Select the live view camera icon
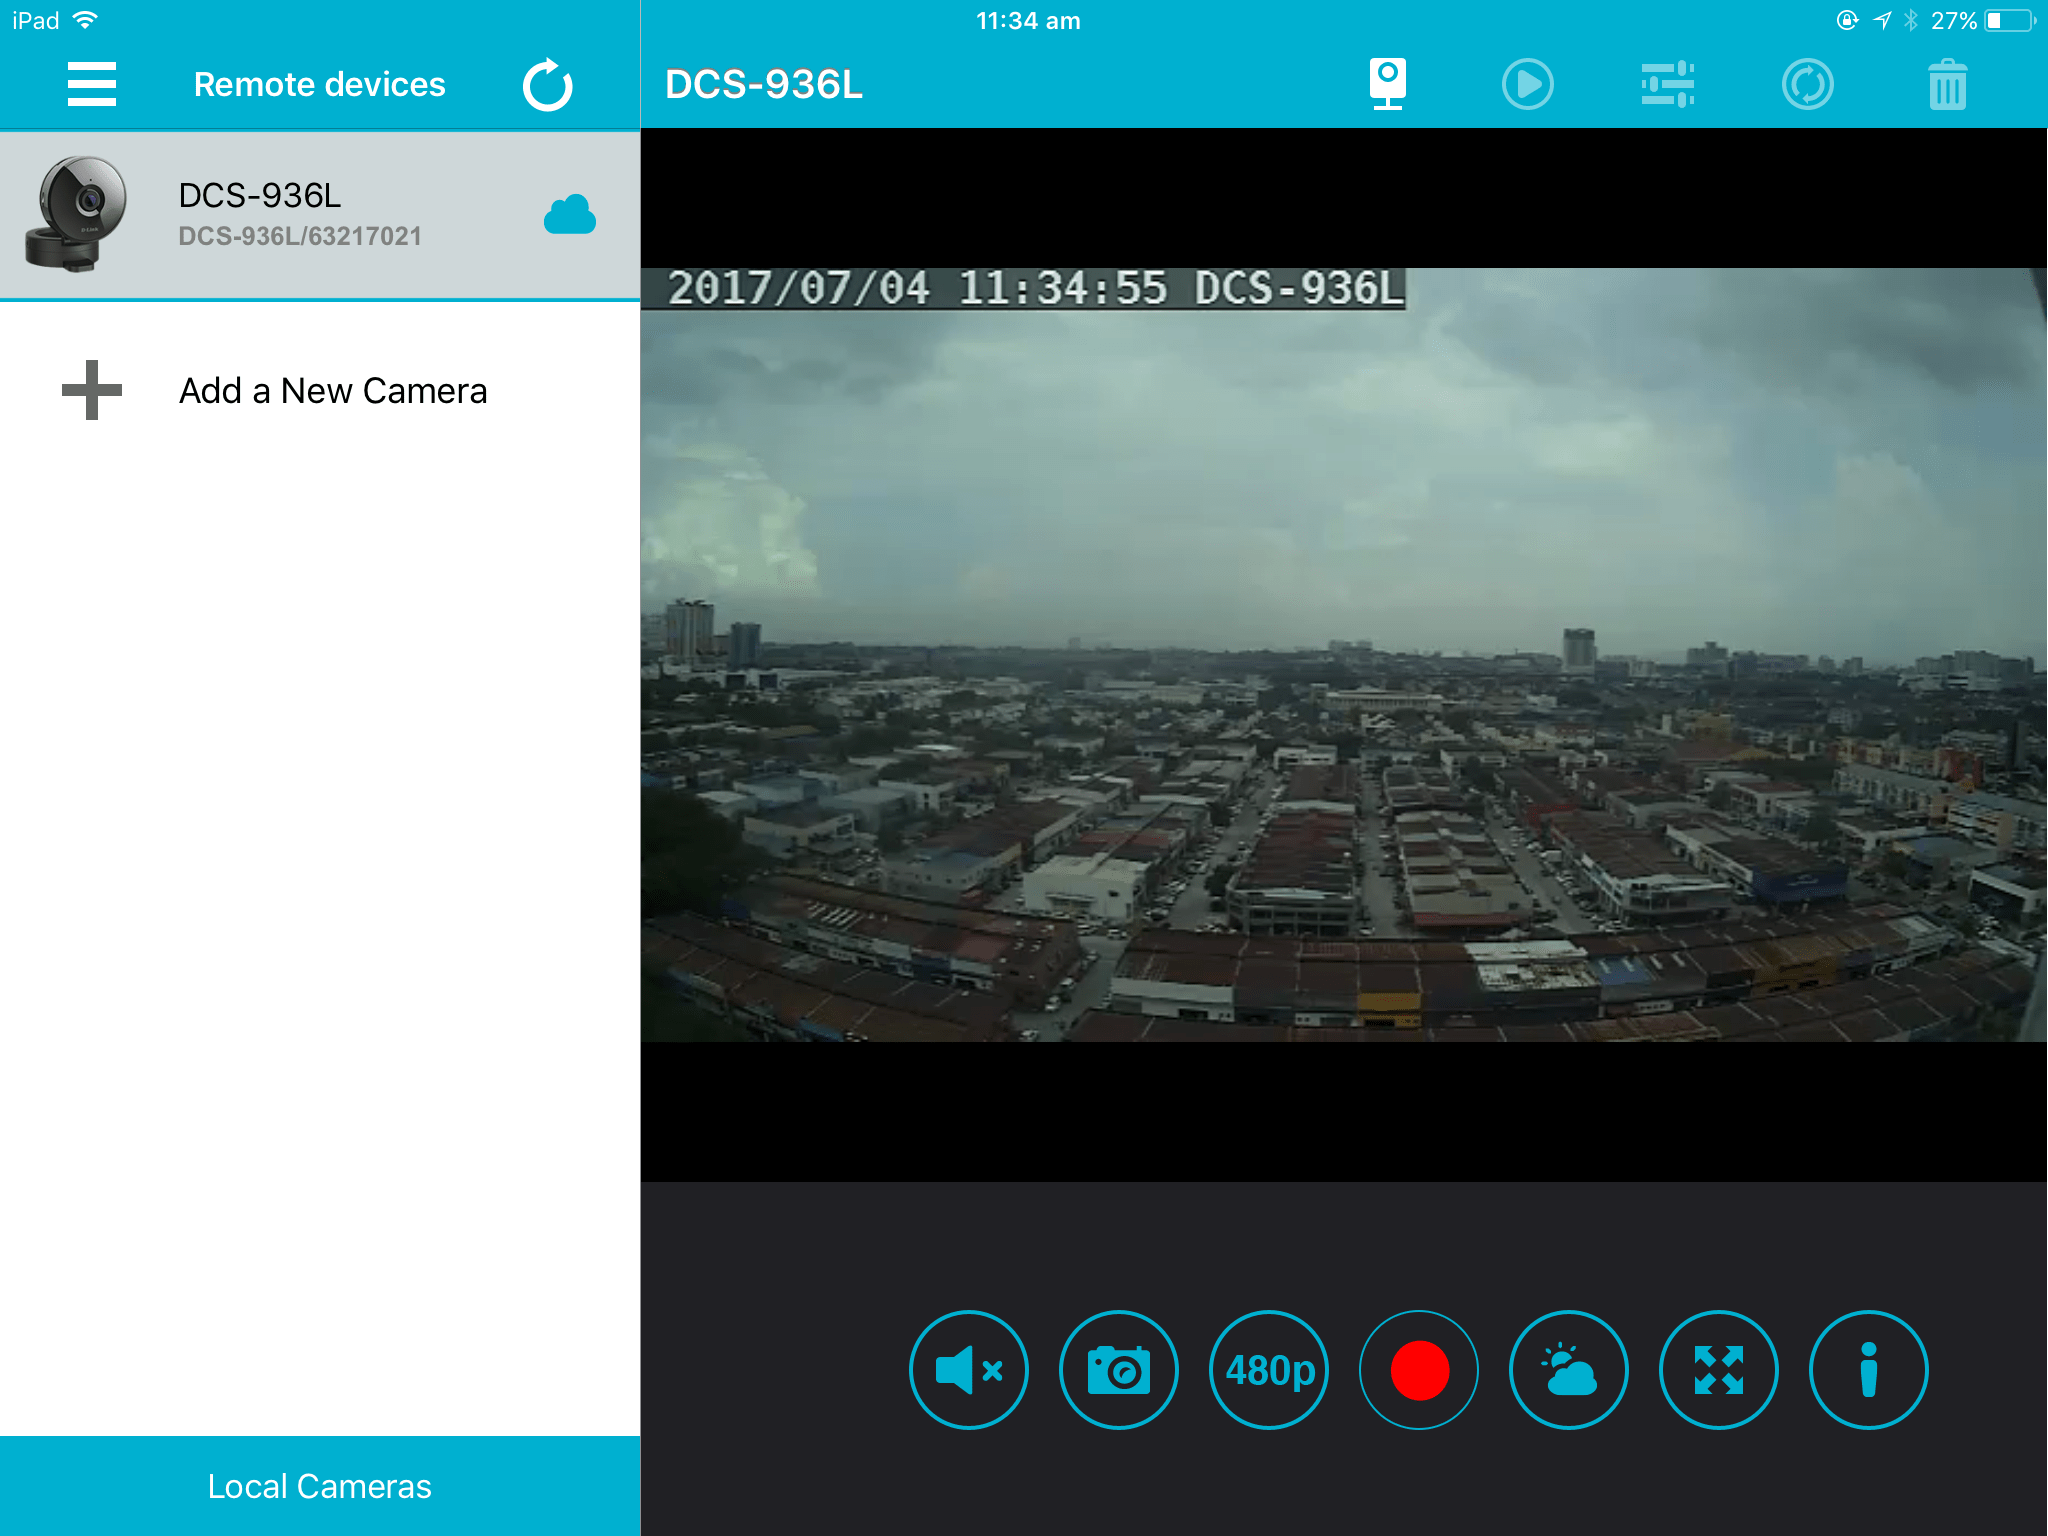The height and width of the screenshot is (1536, 2048). pos(1387,84)
